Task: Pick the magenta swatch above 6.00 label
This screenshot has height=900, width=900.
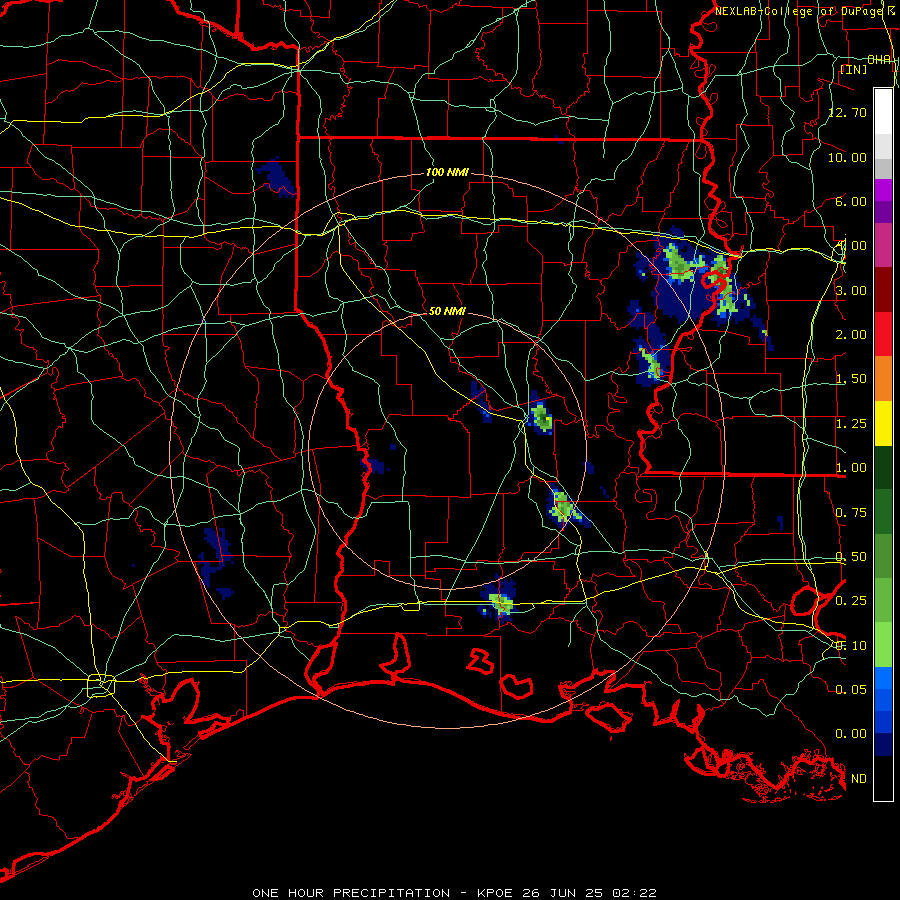Action: (883, 189)
